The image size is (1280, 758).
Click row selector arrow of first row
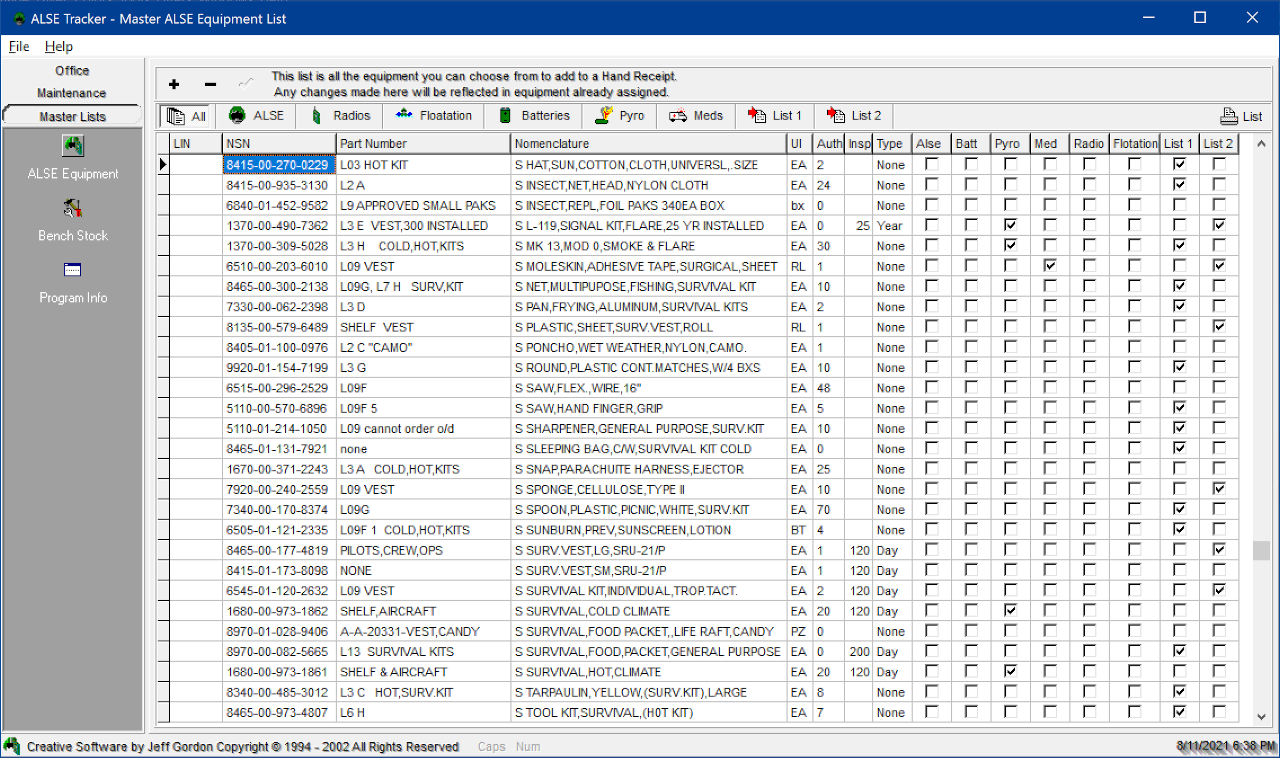(163, 164)
